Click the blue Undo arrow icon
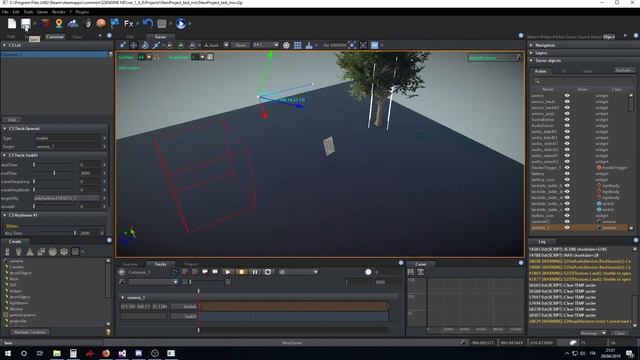Image resolution: width=640 pixels, height=360 pixels. click(148, 23)
